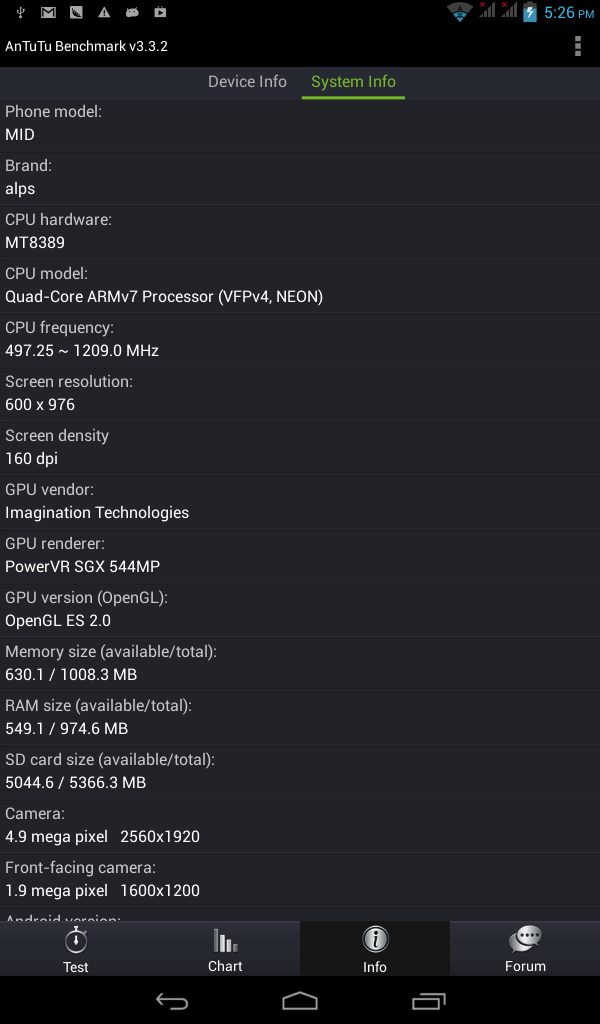This screenshot has height=1024, width=600.
Task: Tap the AnTuTu Benchmark v3.3.2 title
Action: click(86, 46)
